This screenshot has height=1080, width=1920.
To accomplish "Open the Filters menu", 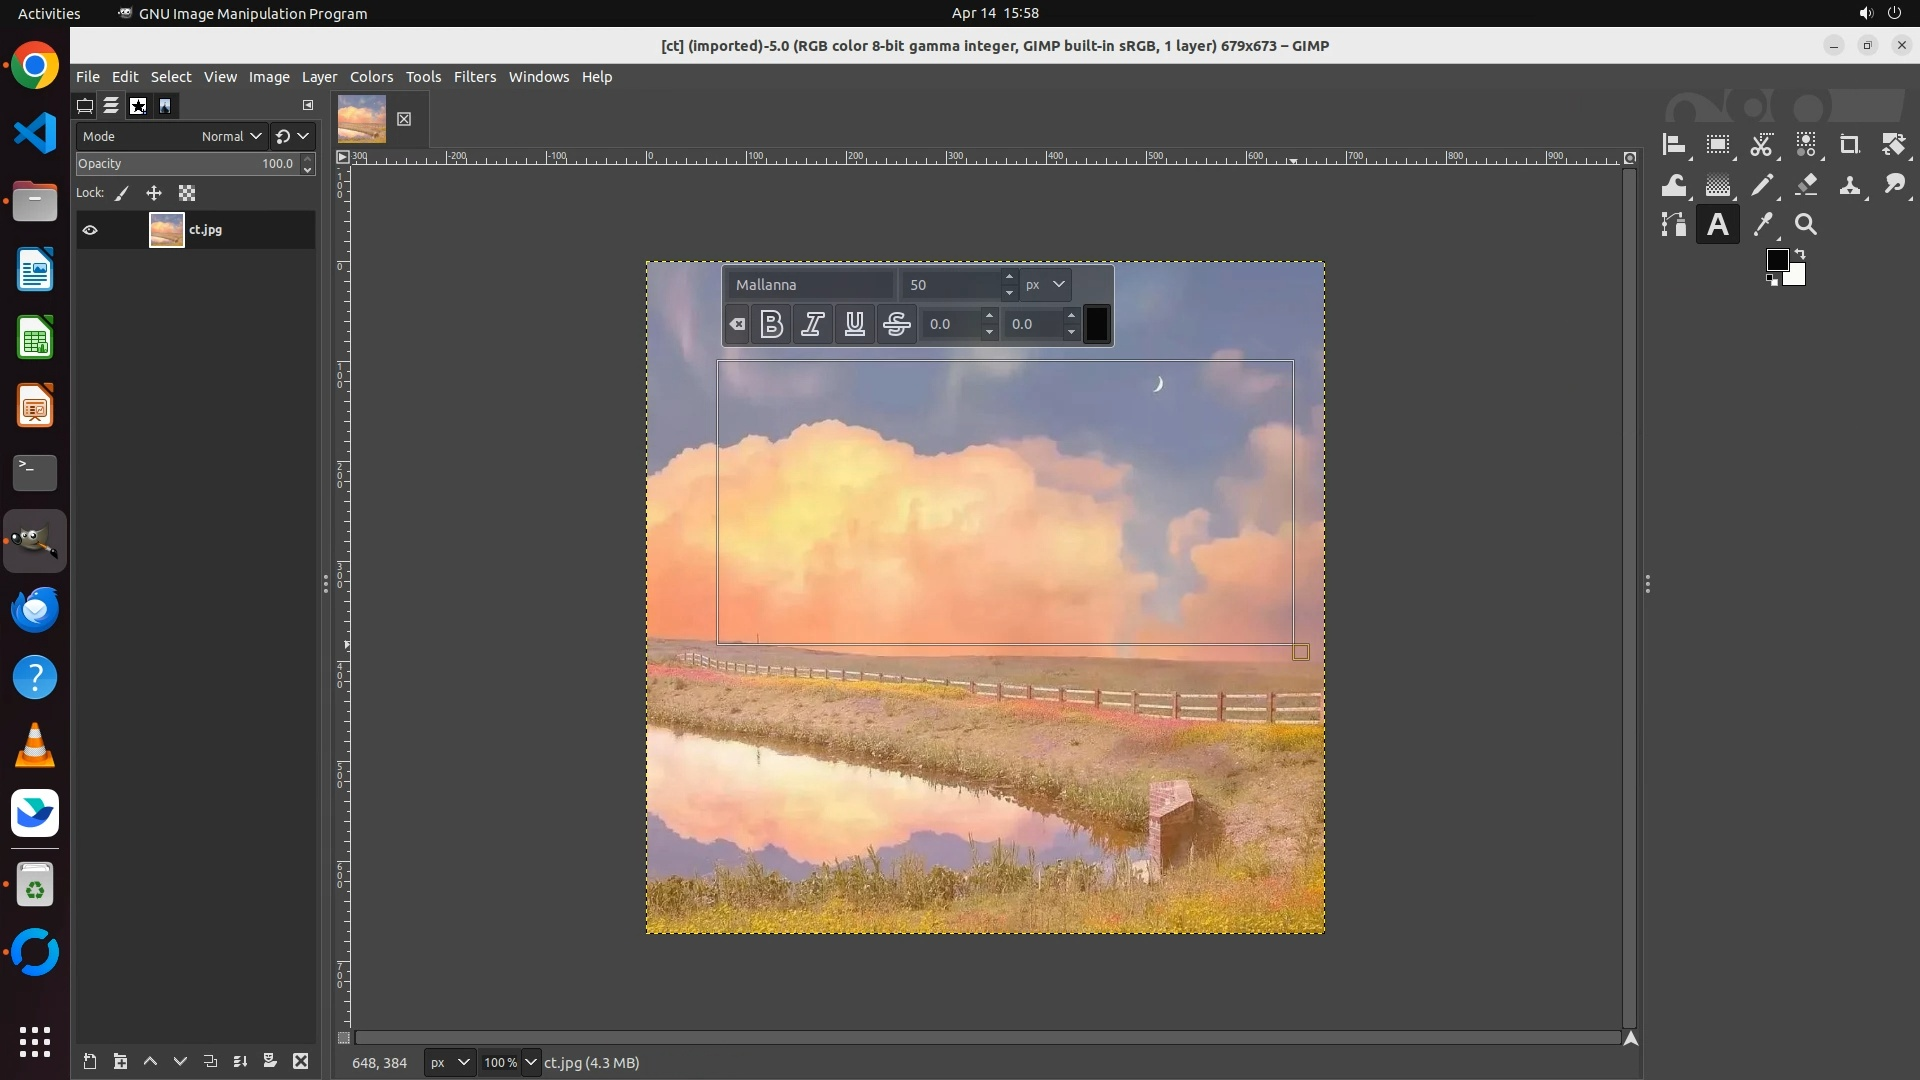I will [474, 77].
